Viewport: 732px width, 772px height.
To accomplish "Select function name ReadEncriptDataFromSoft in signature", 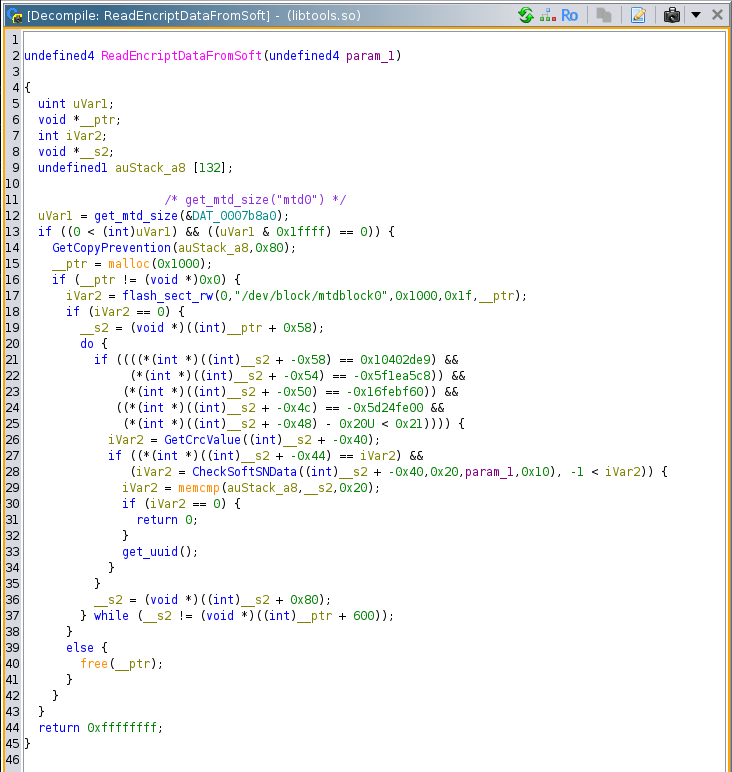I will click(x=182, y=56).
